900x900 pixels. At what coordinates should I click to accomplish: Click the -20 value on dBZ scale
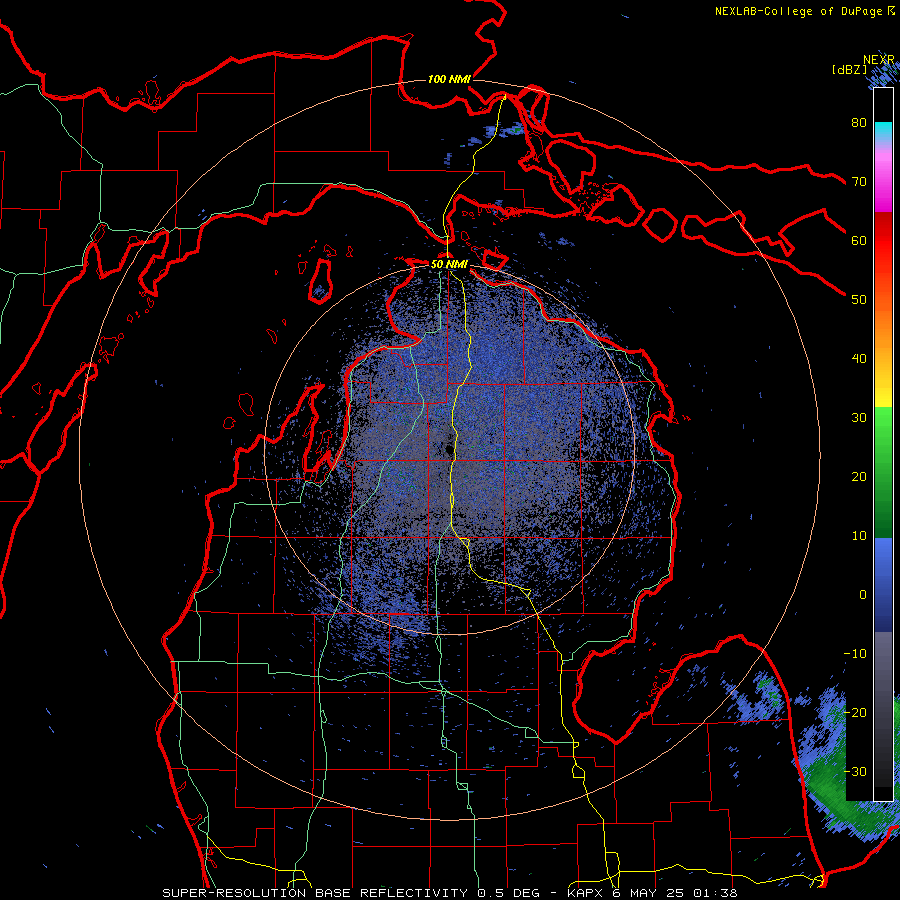tap(855, 712)
